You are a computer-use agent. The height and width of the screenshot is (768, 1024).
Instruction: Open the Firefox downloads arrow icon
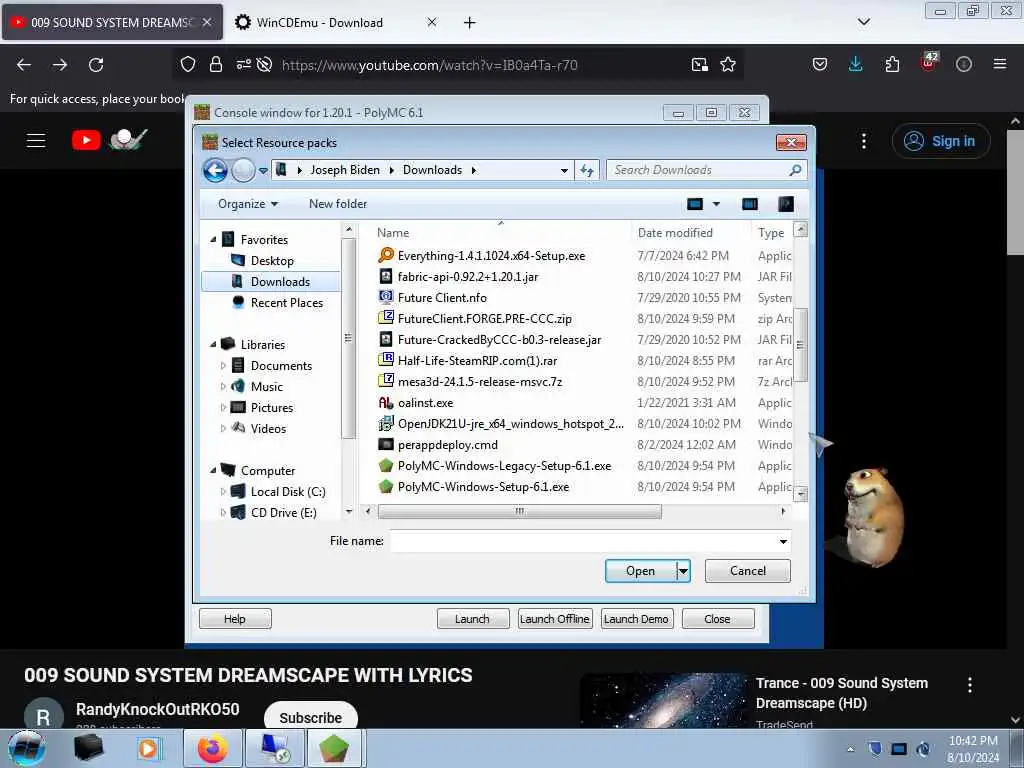(856, 64)
